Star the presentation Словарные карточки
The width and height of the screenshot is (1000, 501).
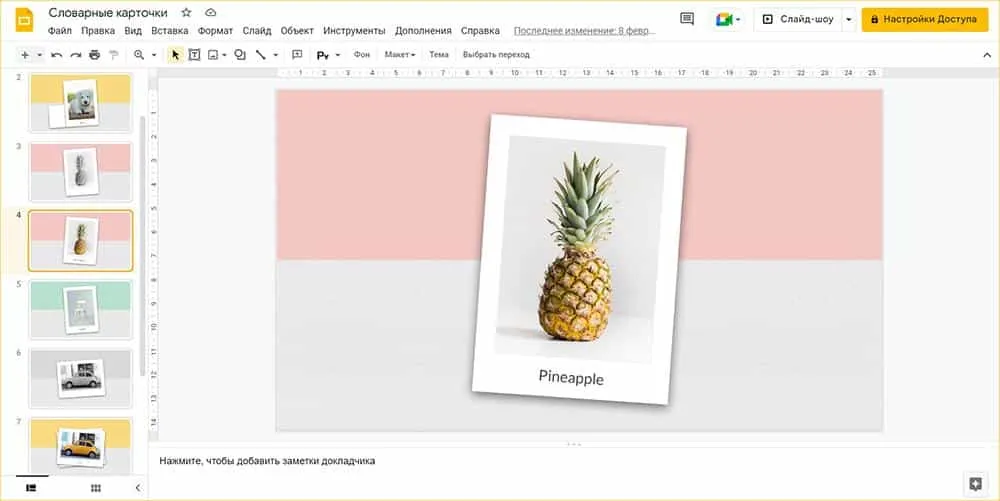[186, 12]
